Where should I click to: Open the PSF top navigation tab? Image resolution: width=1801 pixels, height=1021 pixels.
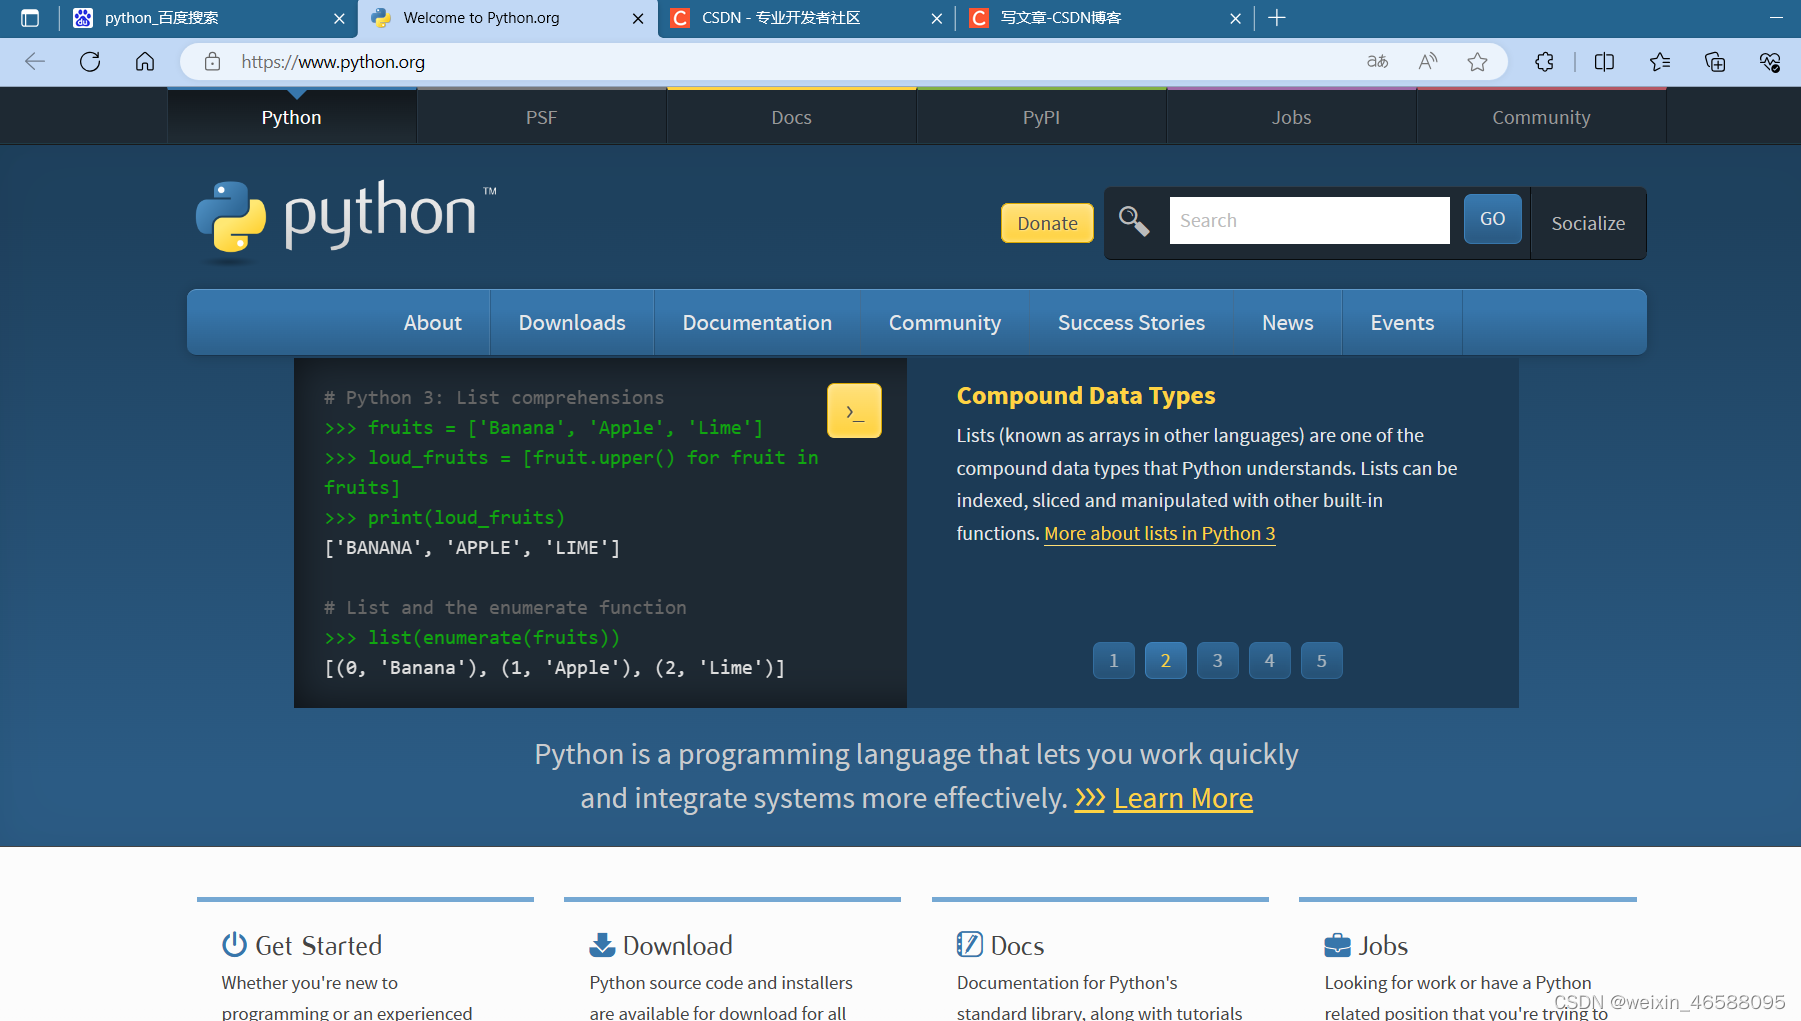tap(541, 117)
